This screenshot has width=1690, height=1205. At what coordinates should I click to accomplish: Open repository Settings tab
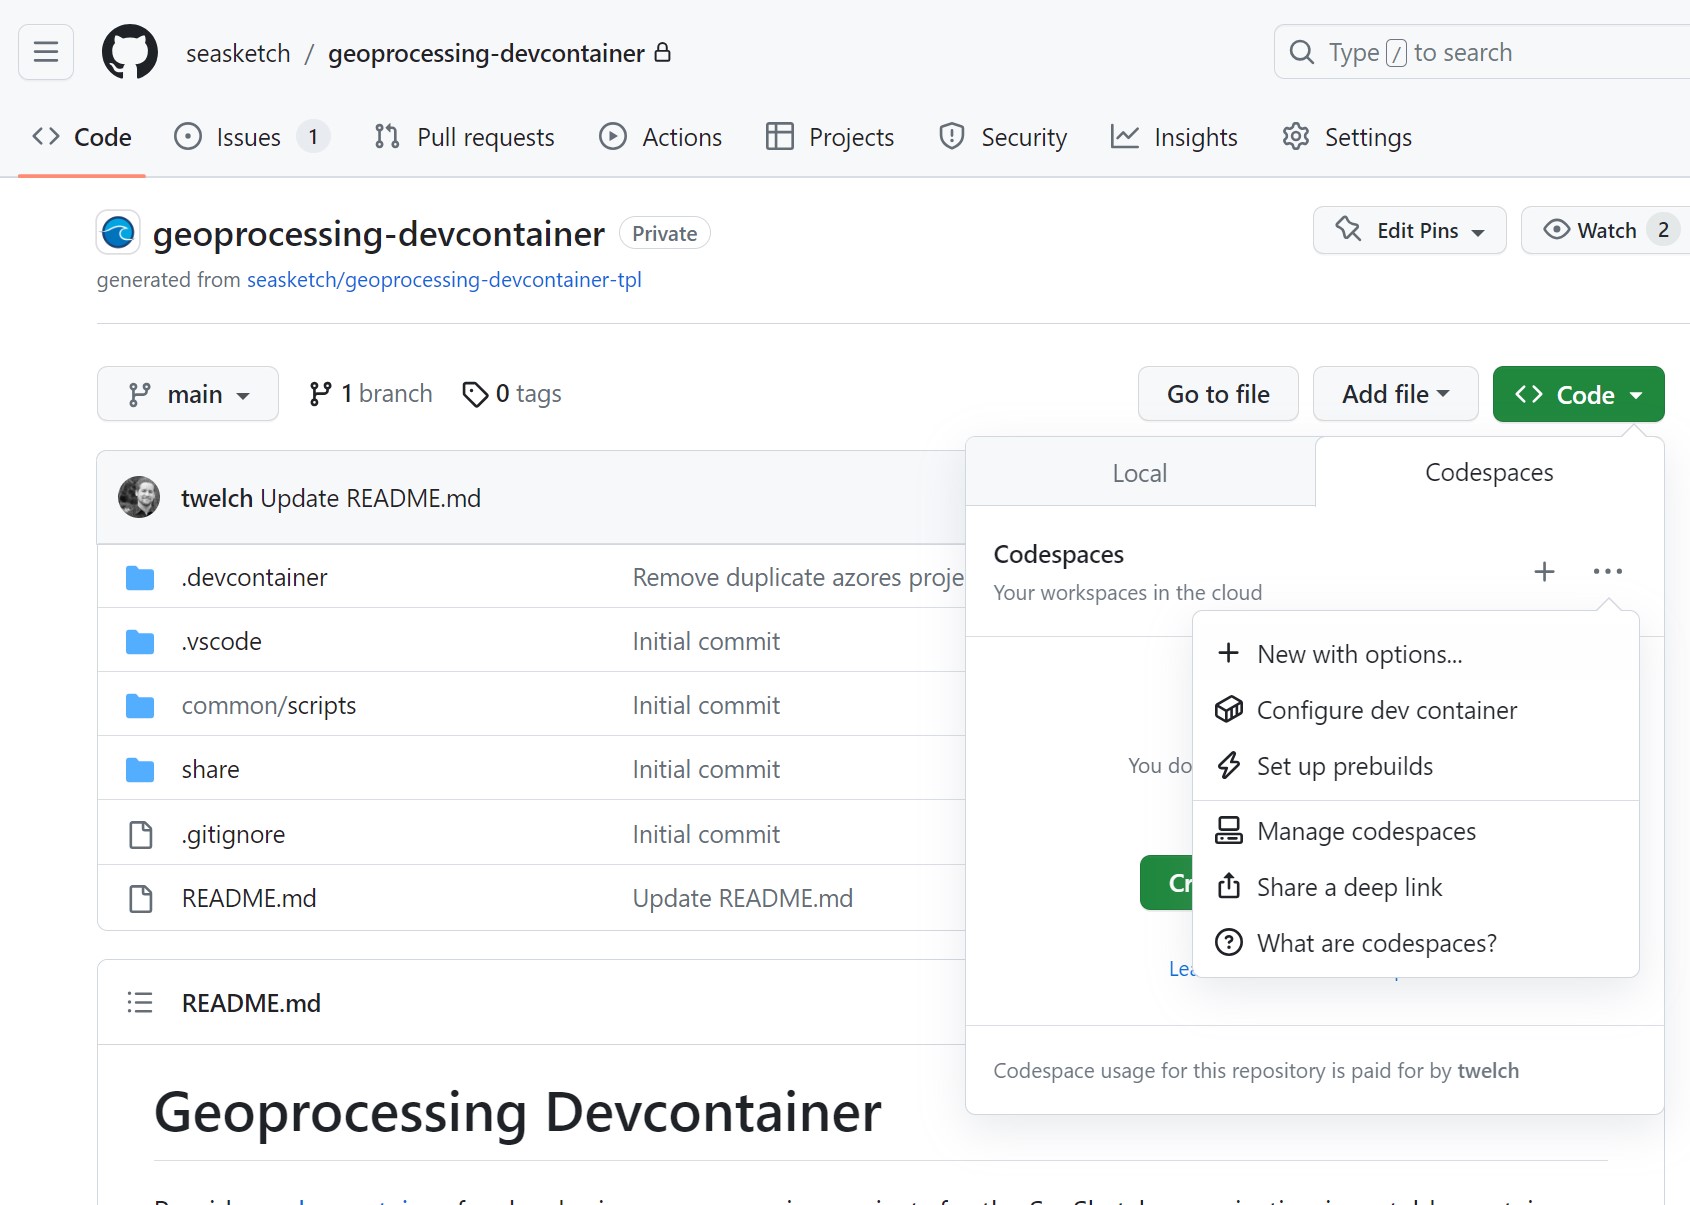1347,137
